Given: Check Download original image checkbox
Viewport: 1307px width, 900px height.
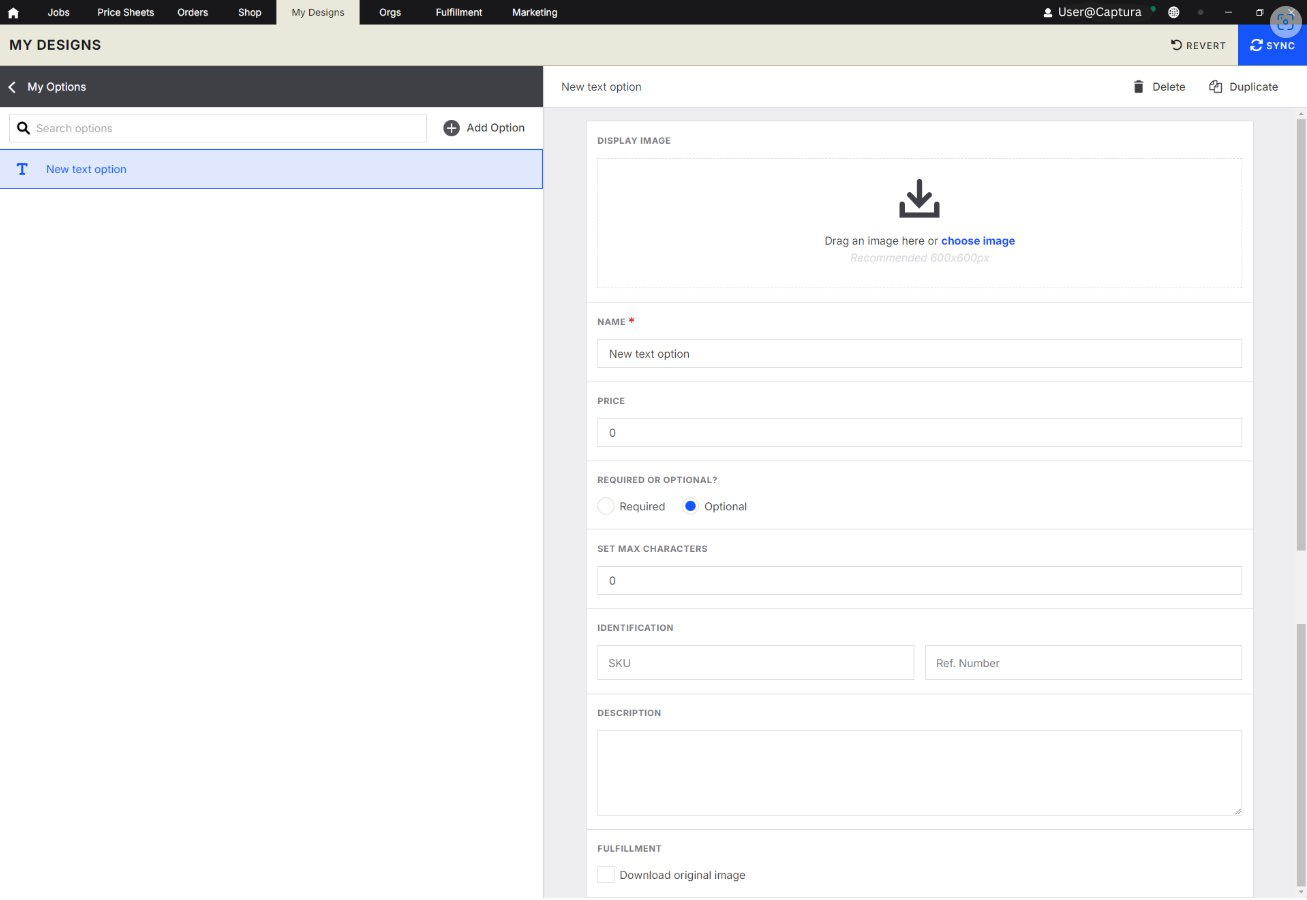Looking at the screenshot, I should pos(606,875).
